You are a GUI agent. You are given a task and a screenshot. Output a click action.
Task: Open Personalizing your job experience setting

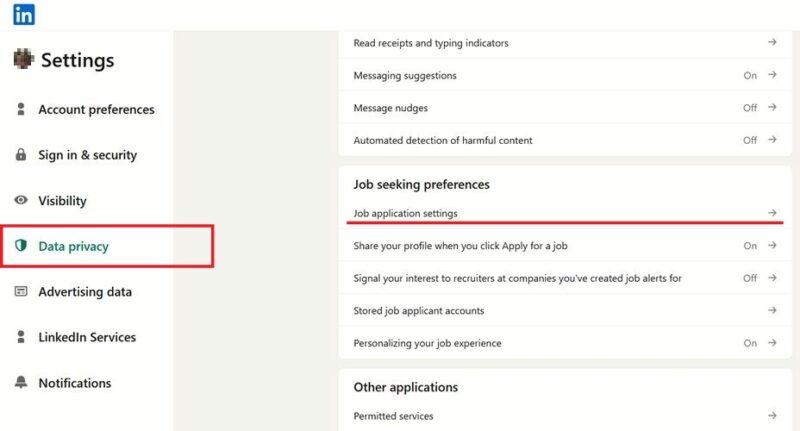(428, 343)
